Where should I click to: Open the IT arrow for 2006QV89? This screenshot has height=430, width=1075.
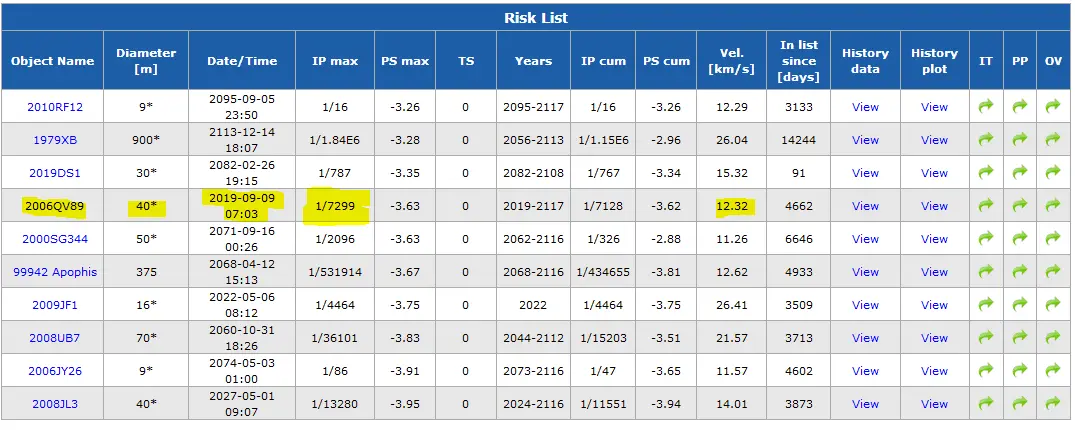coord(986,205)
